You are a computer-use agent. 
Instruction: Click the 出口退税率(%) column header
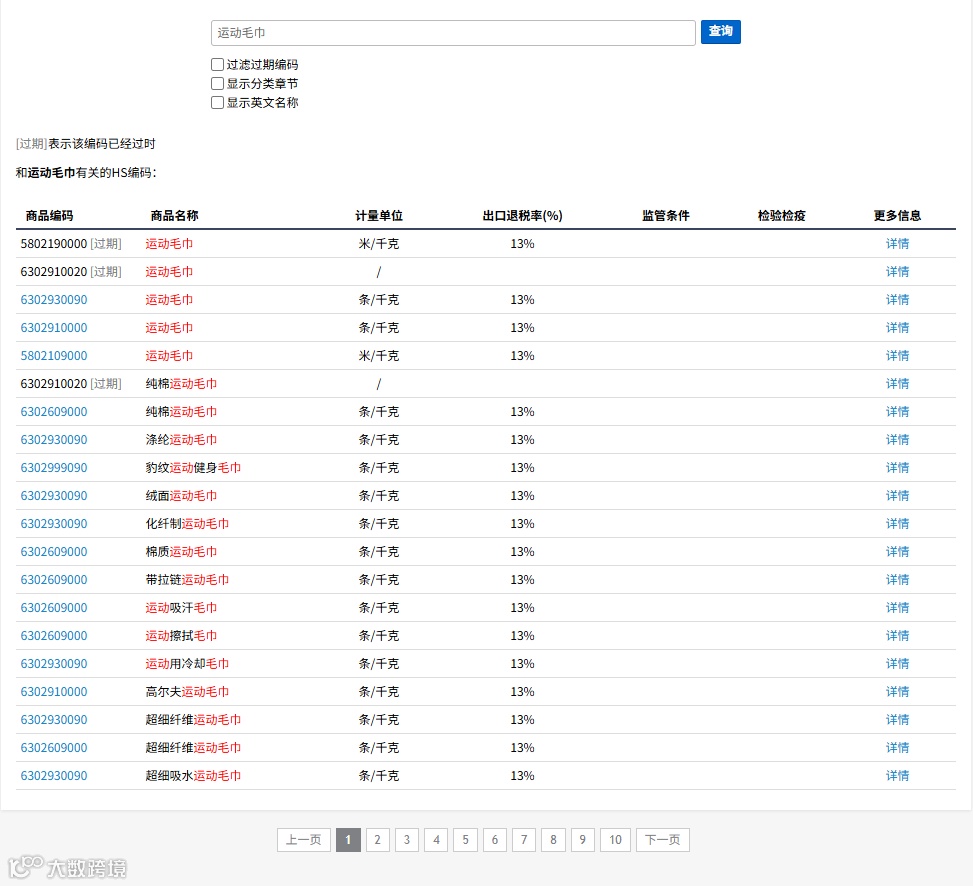(522, 216)
